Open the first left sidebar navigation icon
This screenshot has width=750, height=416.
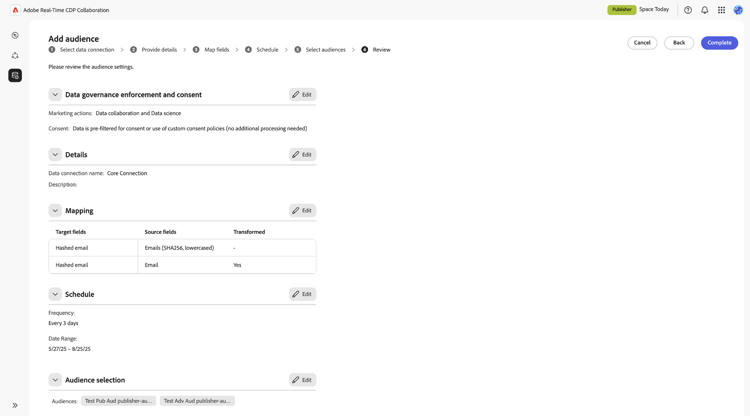click(x=15, y=35)
